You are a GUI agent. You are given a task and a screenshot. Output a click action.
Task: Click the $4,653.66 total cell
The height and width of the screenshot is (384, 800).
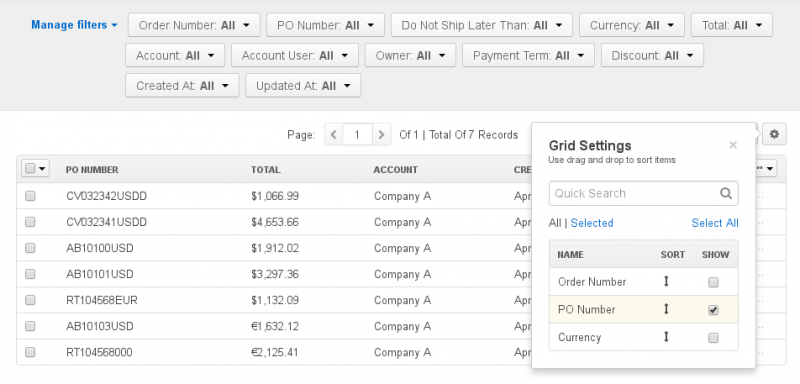tap(275, 222)
